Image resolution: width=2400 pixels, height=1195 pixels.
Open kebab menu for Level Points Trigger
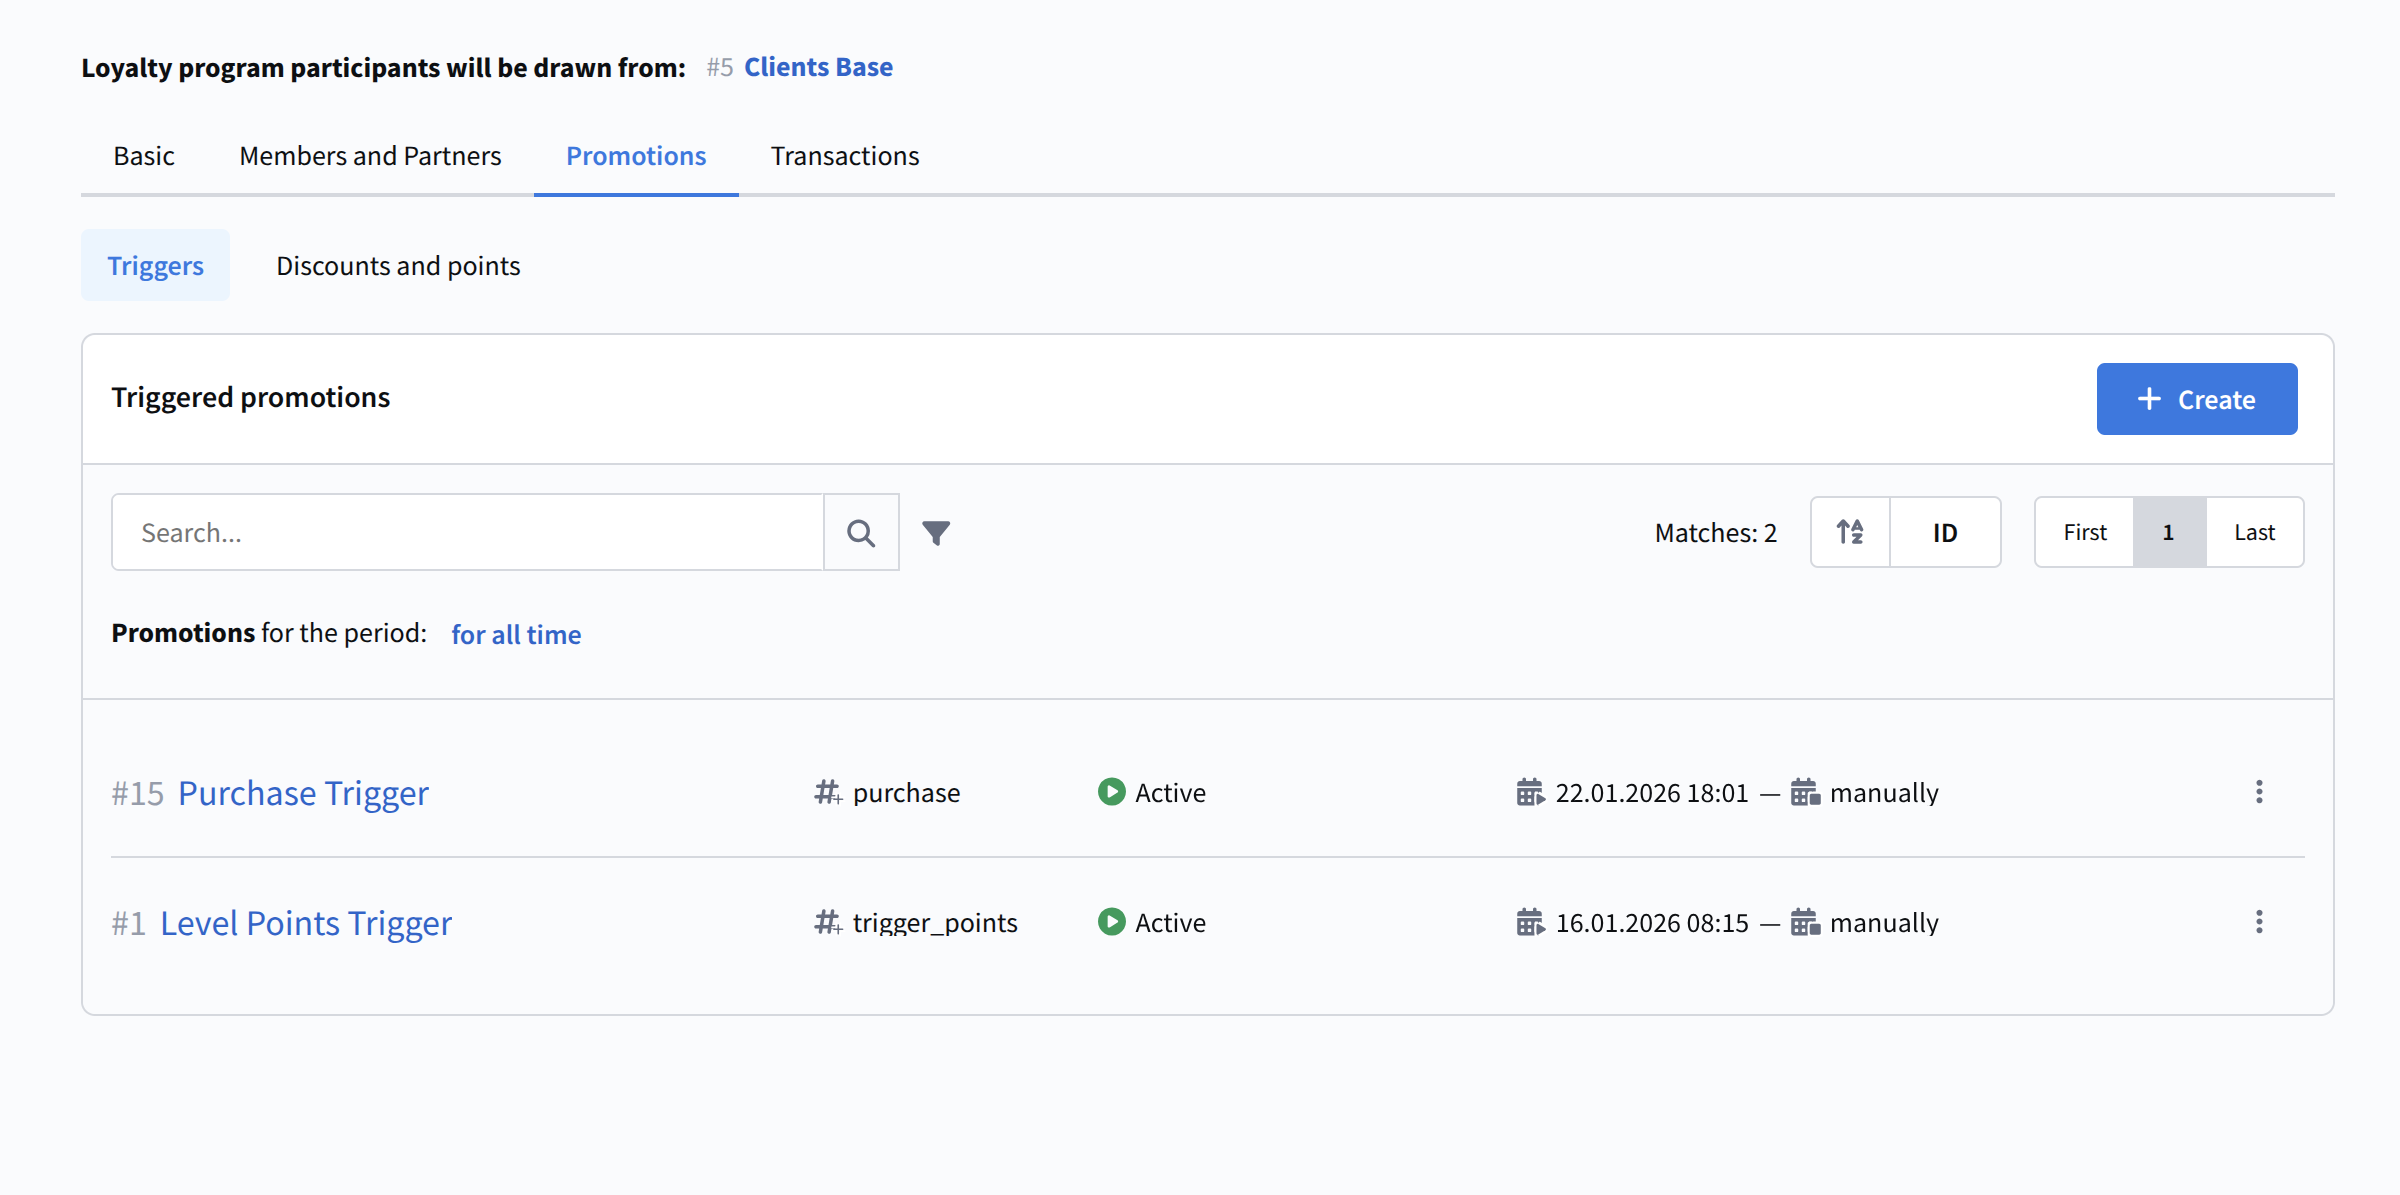tap(2258, 923)
